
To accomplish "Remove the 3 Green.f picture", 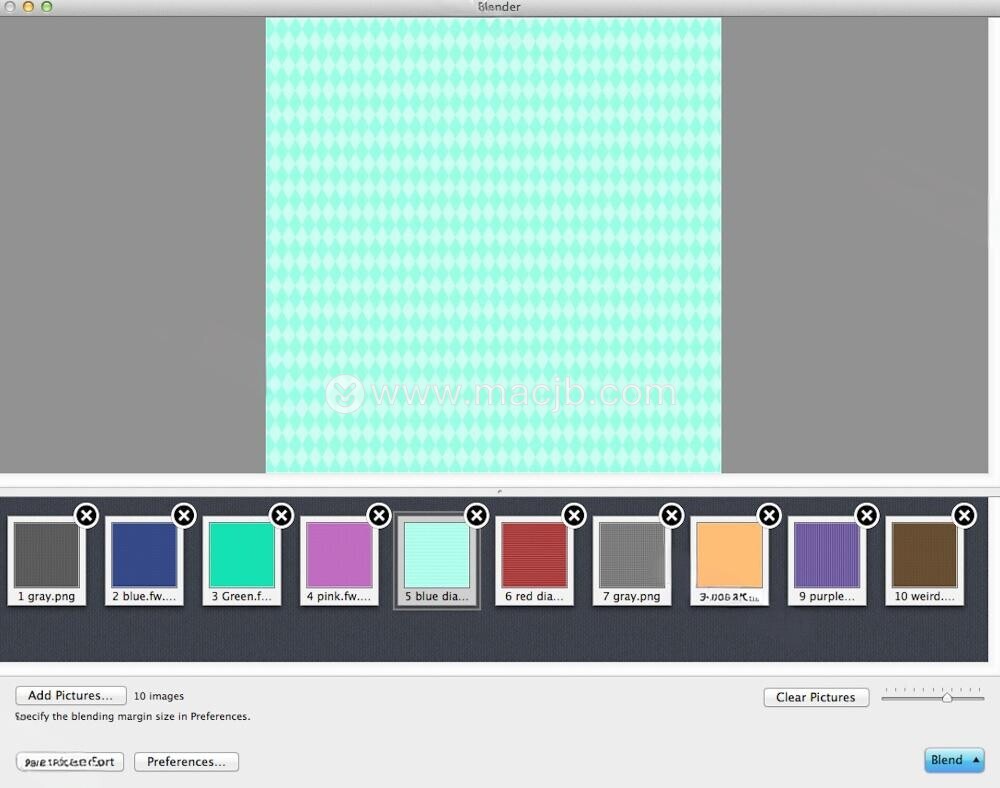I will [x=282, y=515].
